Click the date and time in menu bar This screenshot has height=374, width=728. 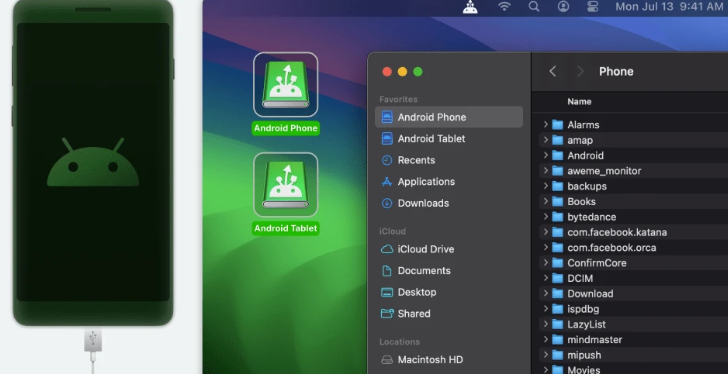point(669,6)
